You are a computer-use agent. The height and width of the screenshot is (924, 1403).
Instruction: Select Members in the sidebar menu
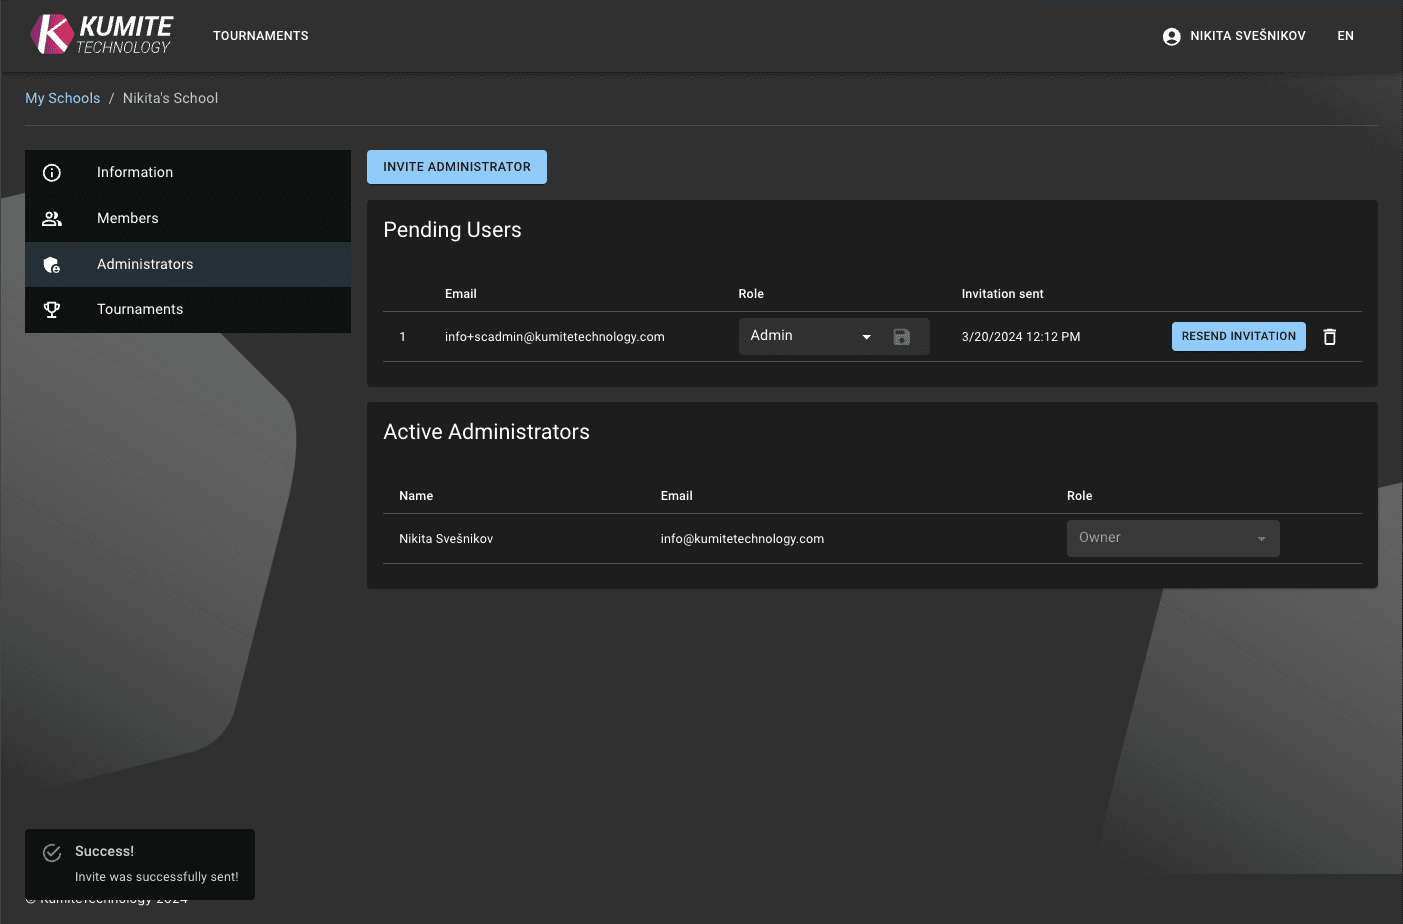click(128, 218)
